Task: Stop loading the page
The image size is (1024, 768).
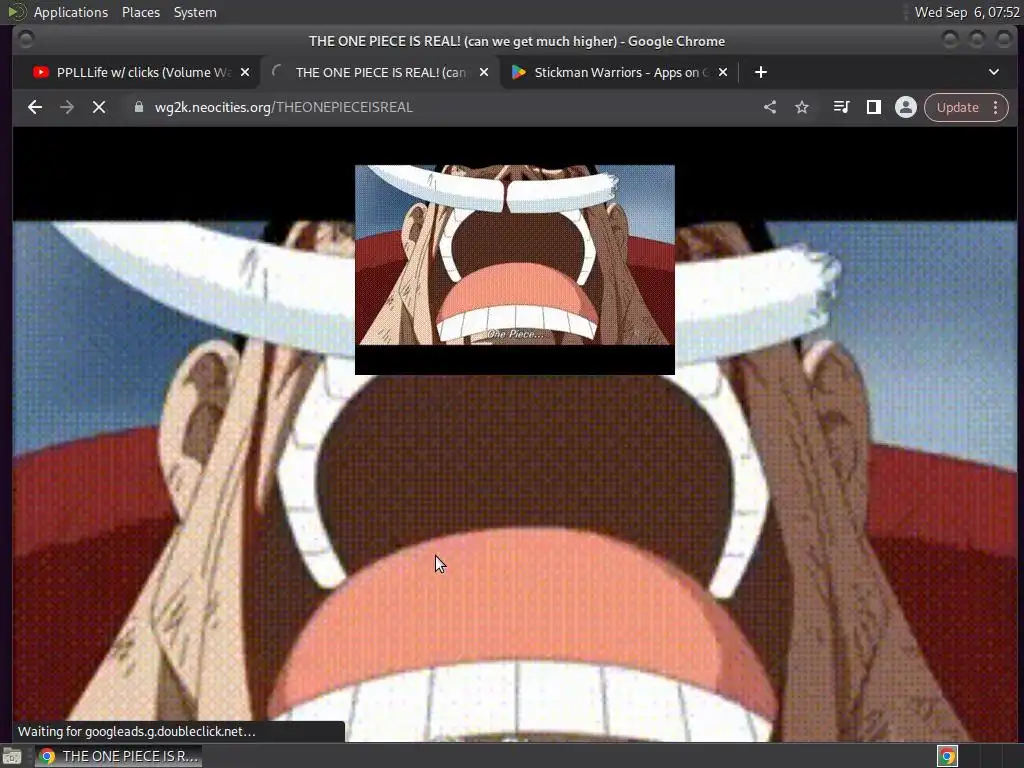Action: [x=99, y=107]
